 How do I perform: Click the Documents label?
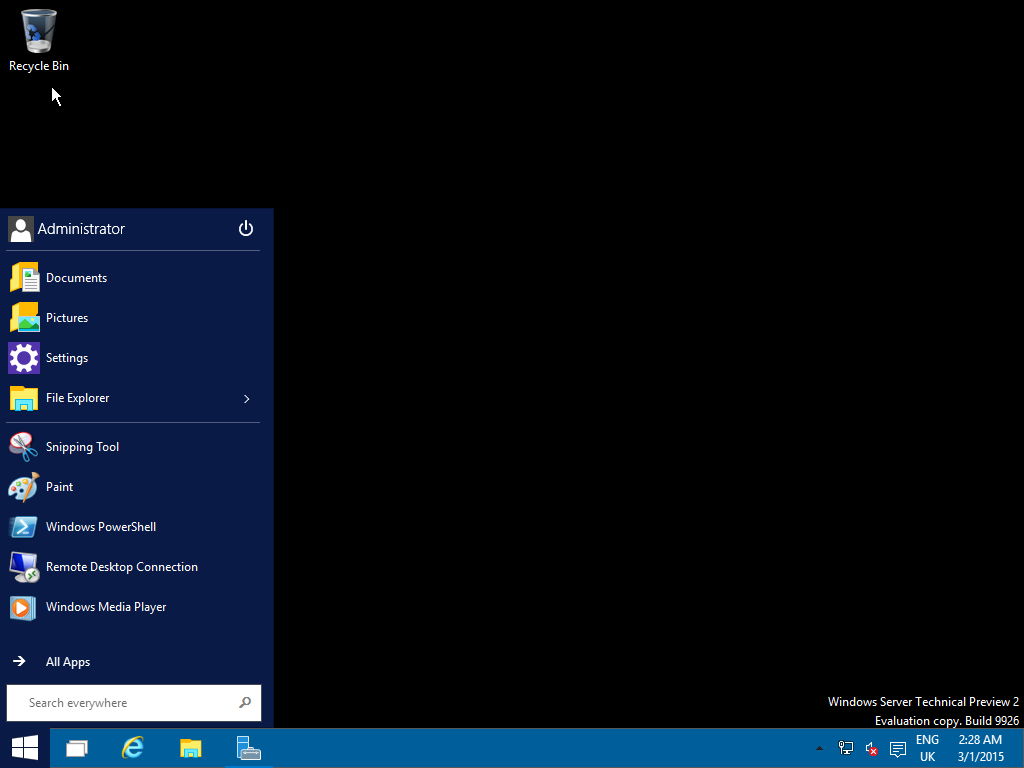(x=76, y=278)
